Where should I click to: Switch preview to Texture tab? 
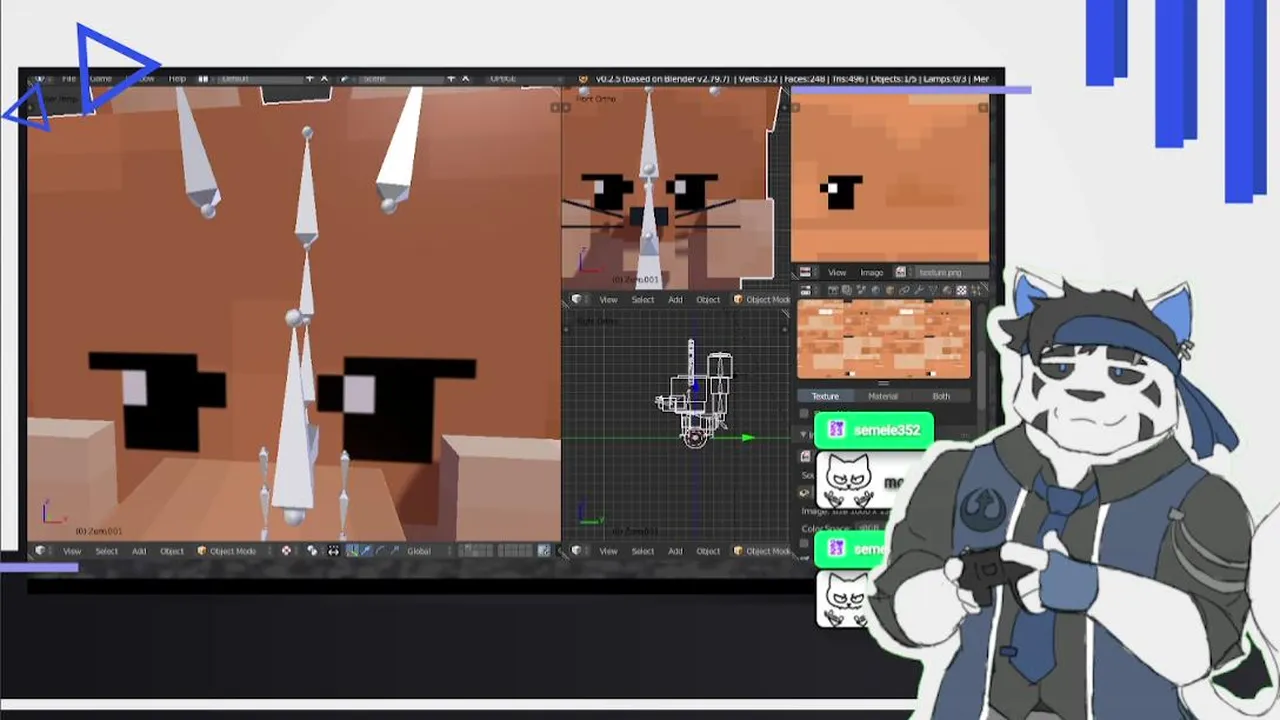tap(825, 396)
